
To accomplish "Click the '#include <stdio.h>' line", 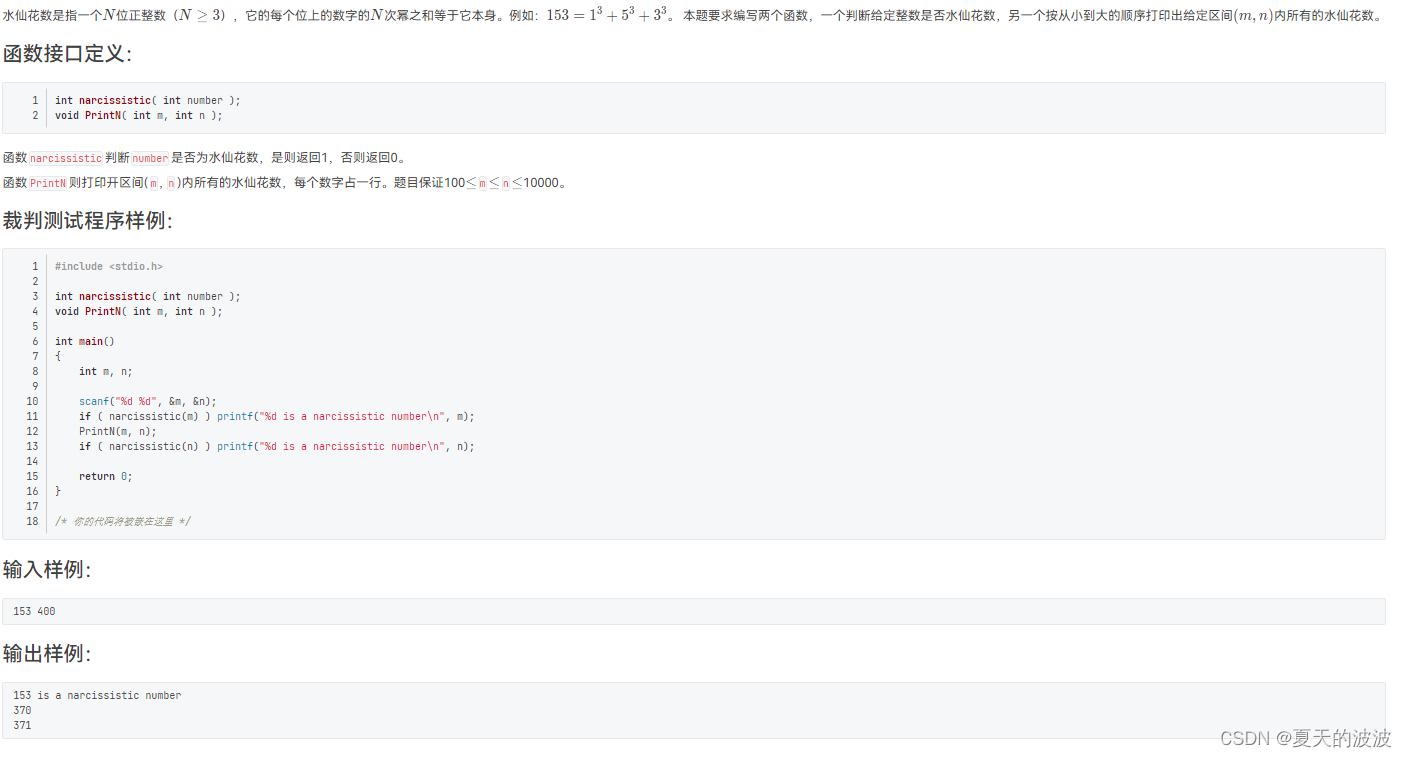I will point(109,266).
